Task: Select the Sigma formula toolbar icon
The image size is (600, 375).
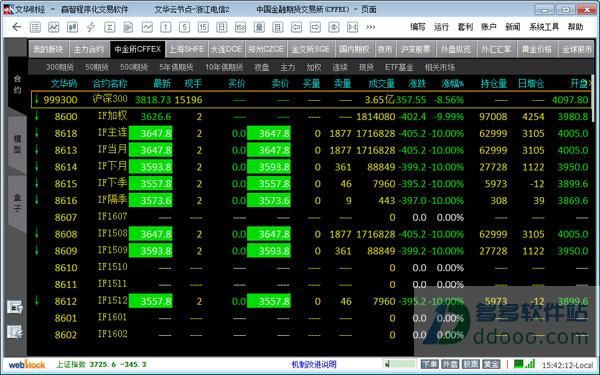Action: pyautogui.click(x=109, y=27)
